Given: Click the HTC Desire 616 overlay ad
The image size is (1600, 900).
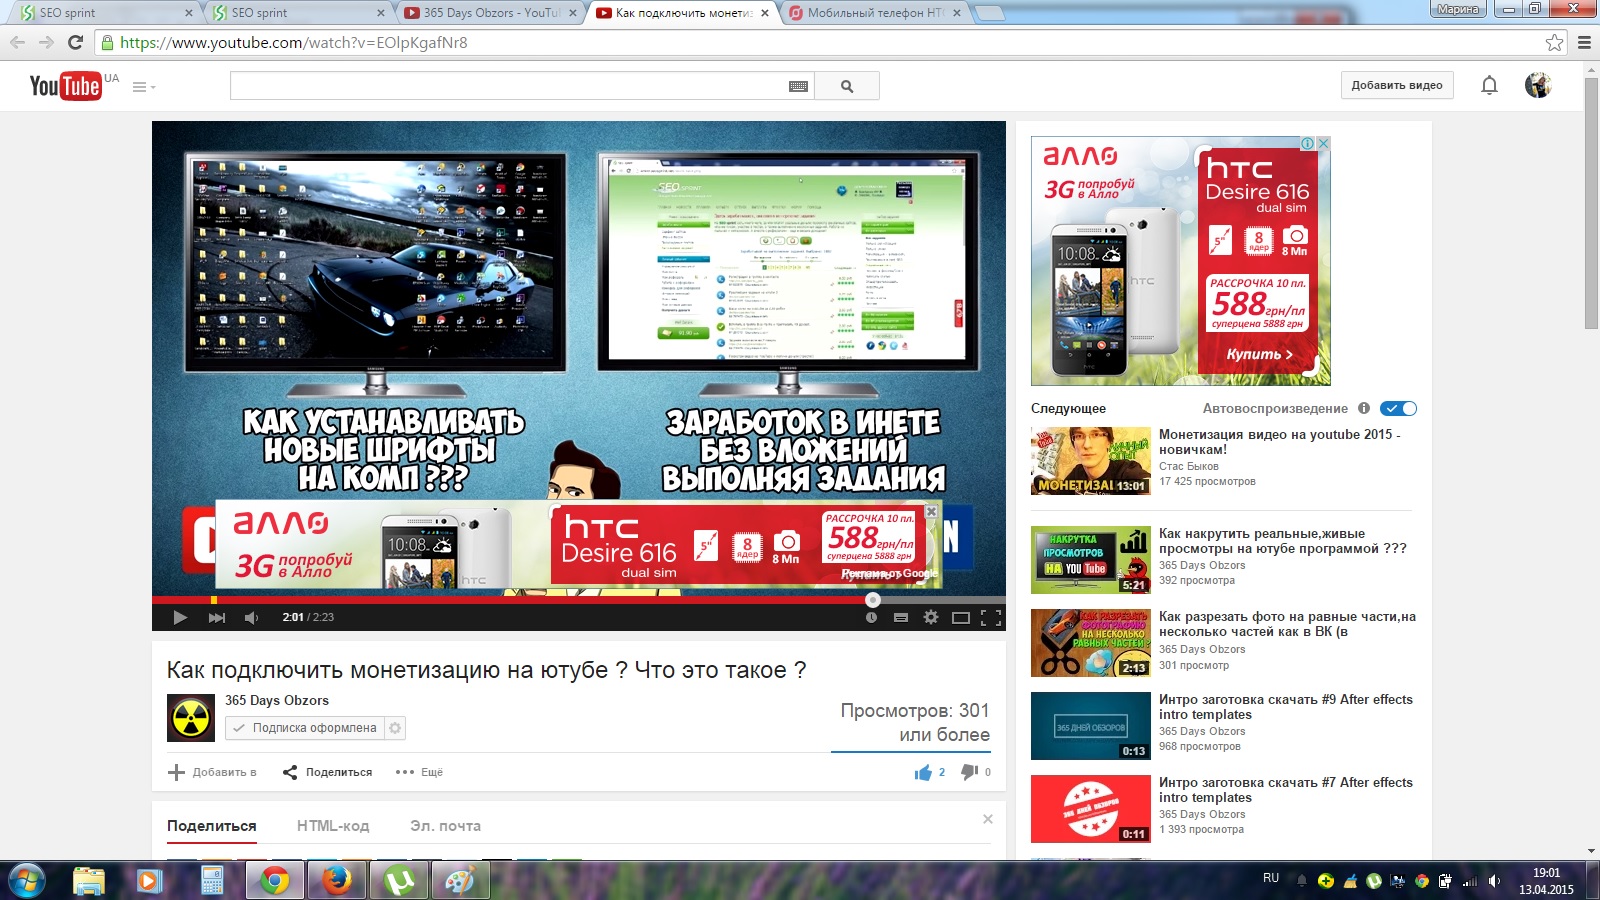Looking at the screenshot, I should coord(578,544).
